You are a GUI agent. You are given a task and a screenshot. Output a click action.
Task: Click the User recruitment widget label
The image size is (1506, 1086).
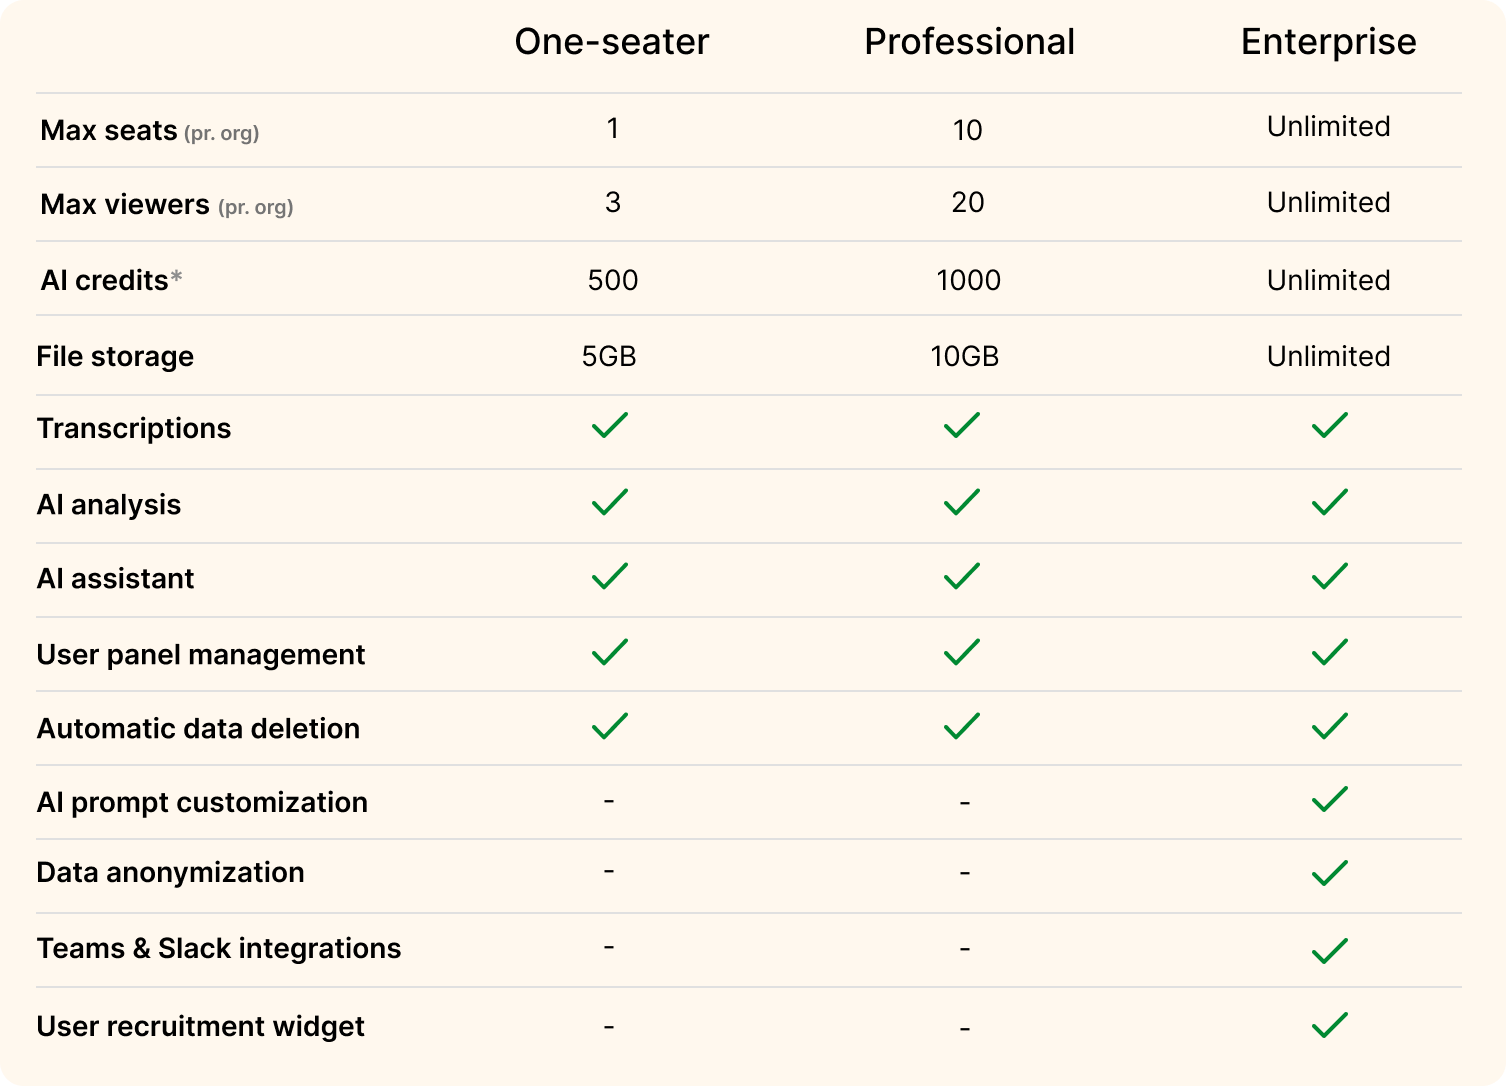[200, 1026]
